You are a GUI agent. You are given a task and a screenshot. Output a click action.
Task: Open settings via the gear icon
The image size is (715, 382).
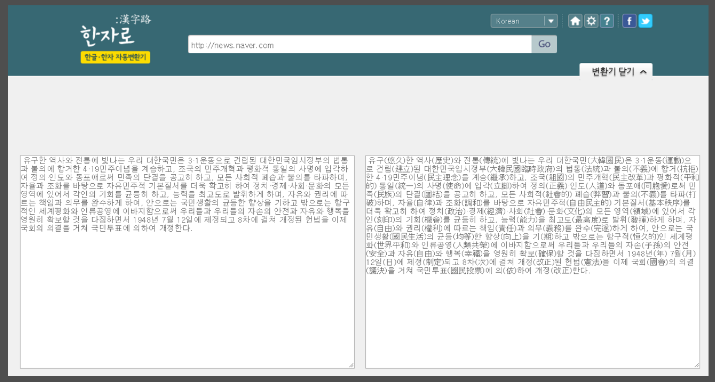point(591,21)
